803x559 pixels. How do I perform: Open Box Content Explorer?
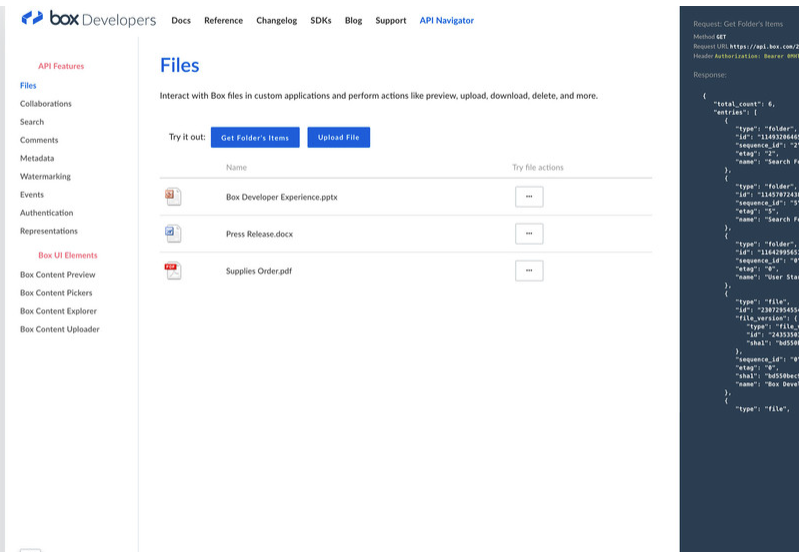tap(58, 311)
